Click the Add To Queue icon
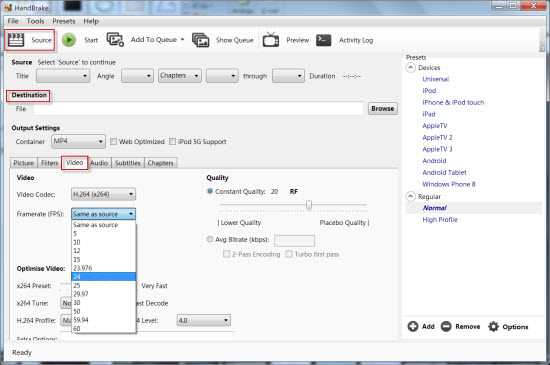This screenshot has height=365, width=550. [x=115, y=40]
